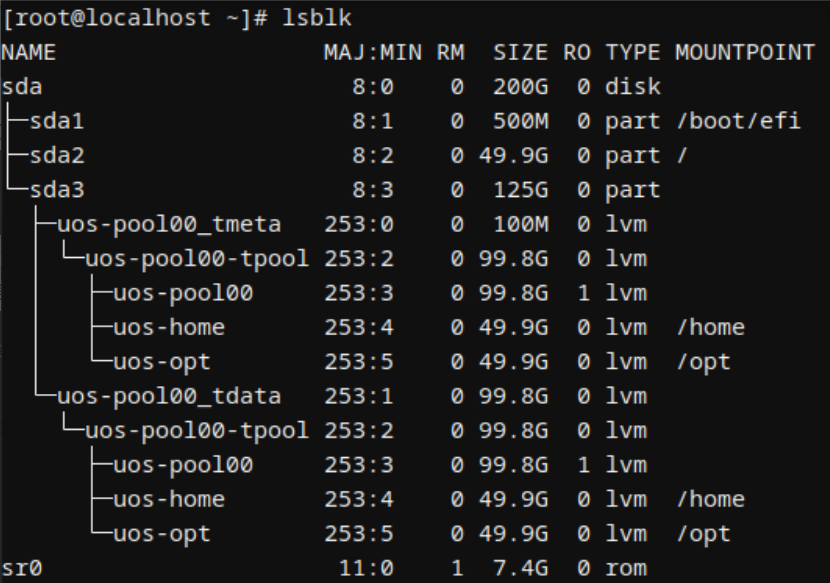Click the TYPE column header

pos(633,52)
